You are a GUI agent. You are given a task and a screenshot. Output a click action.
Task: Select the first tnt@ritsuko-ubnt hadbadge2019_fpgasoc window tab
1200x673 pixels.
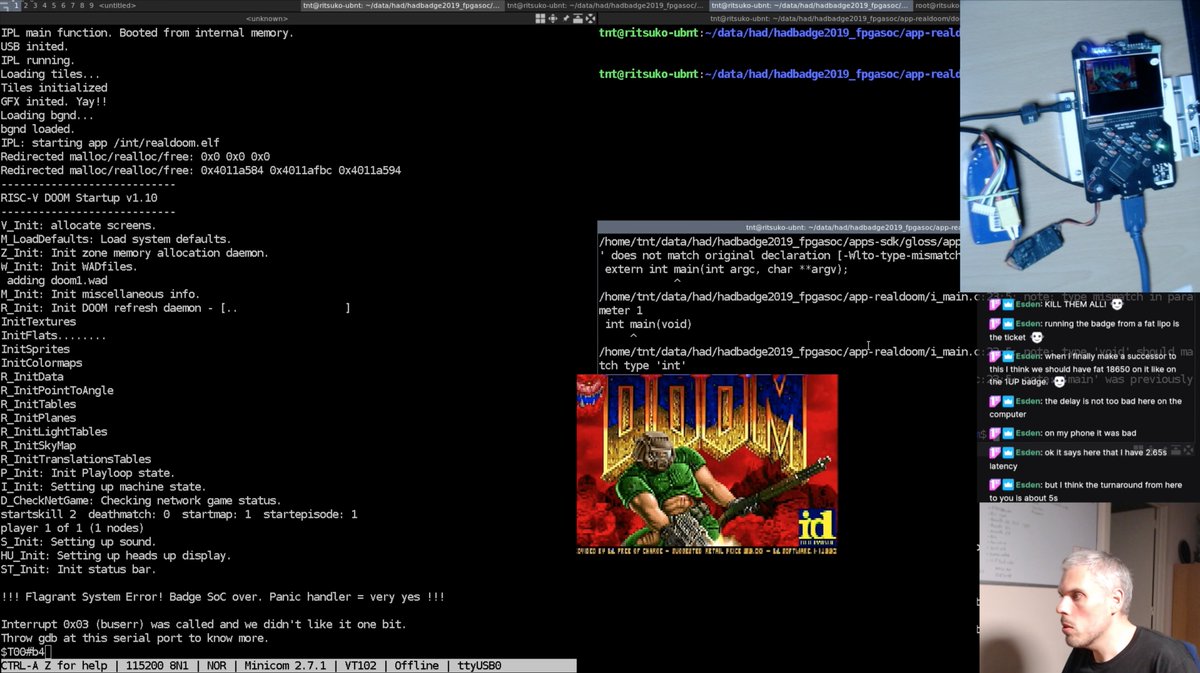pos(402,5)
